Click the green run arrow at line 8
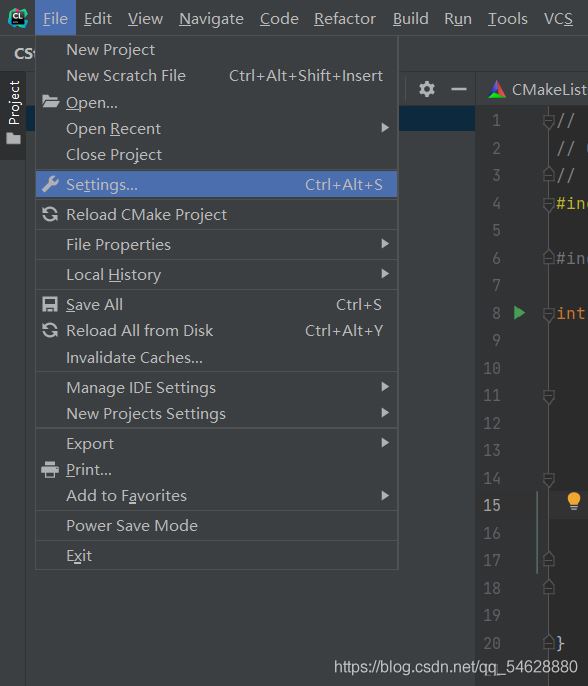Screen dimensions: 588x686 519,313
